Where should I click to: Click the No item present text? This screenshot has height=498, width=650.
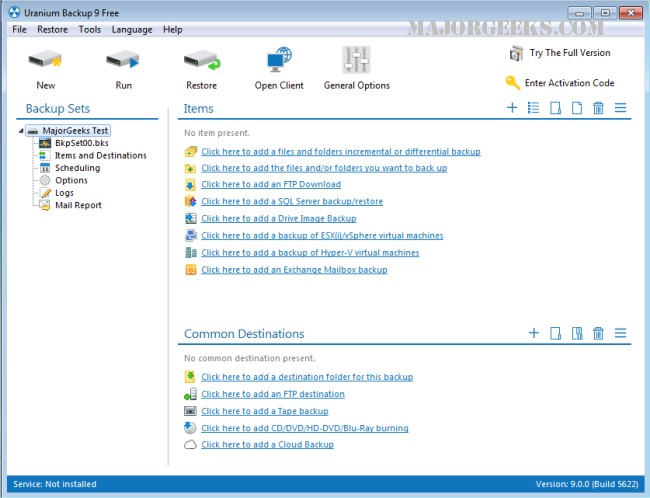pos(217,133)
